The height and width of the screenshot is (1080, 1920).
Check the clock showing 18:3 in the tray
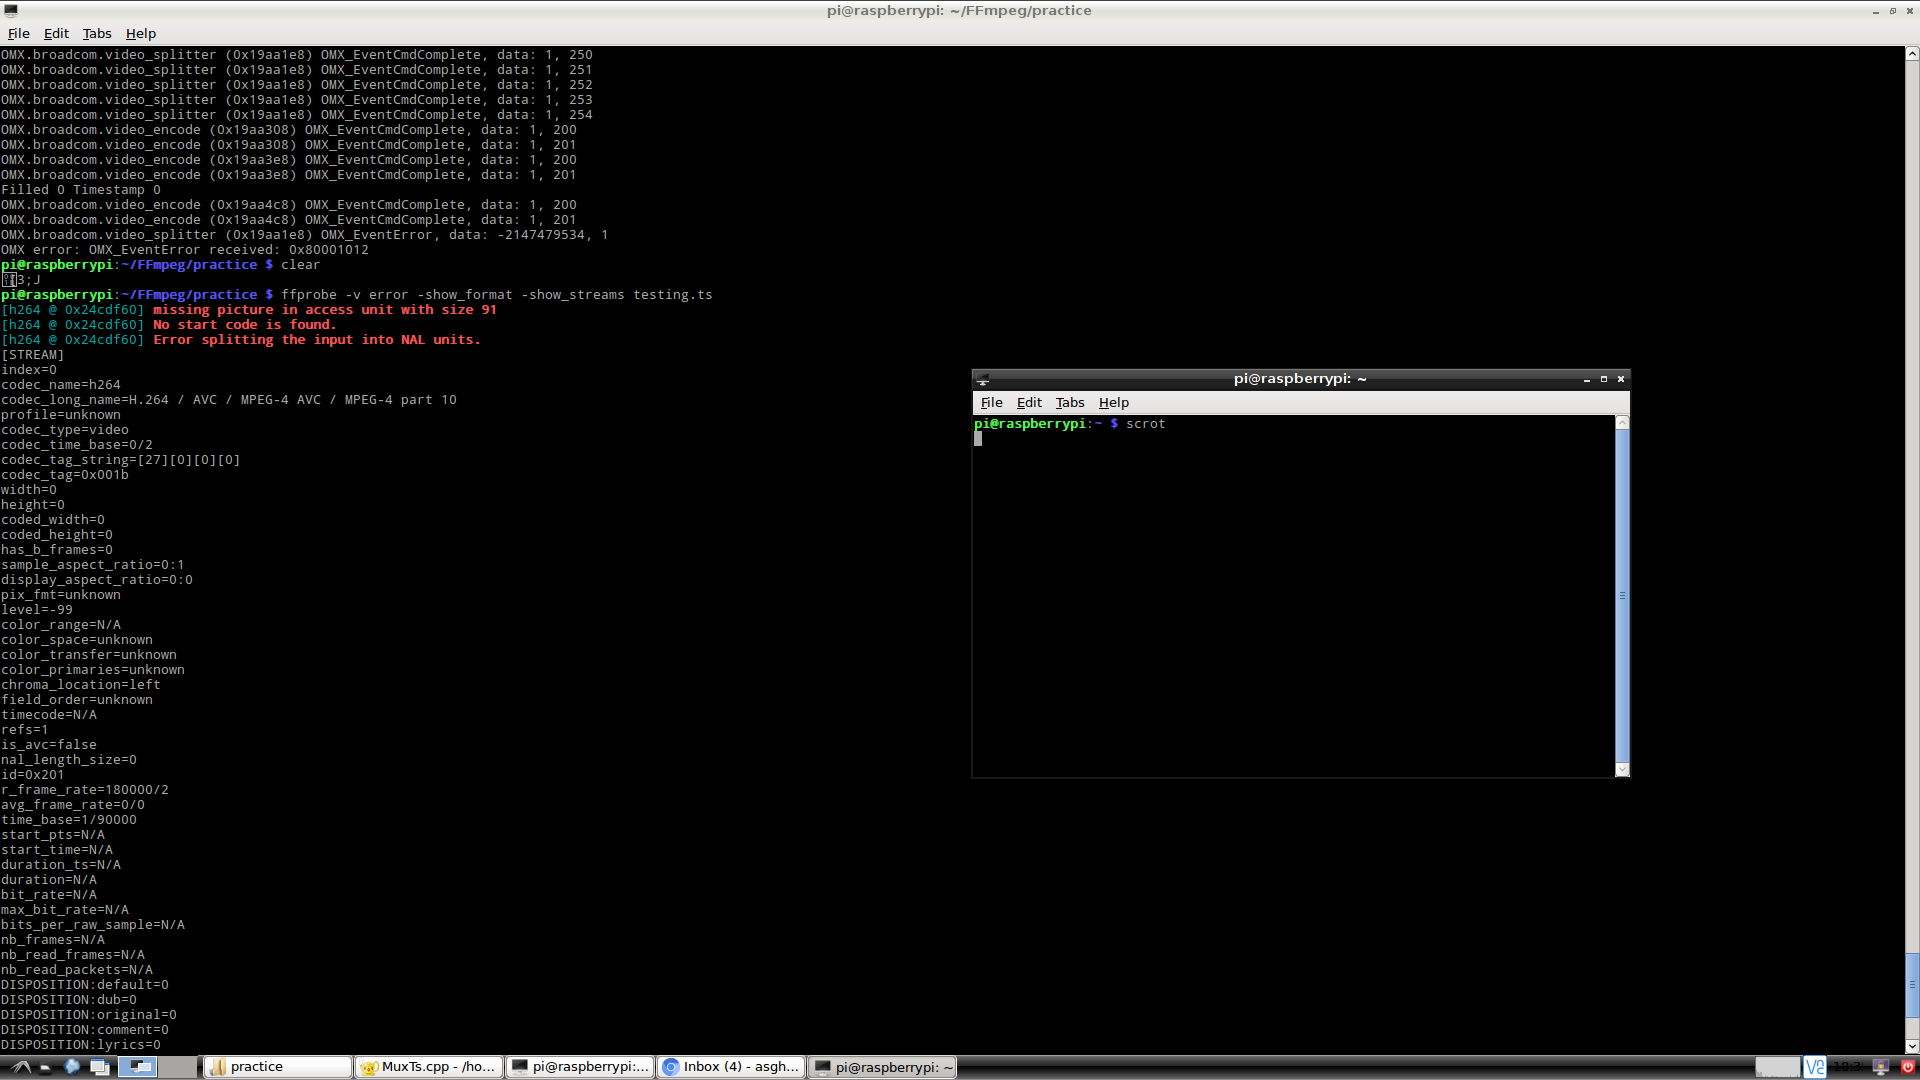(1848, 1067)
